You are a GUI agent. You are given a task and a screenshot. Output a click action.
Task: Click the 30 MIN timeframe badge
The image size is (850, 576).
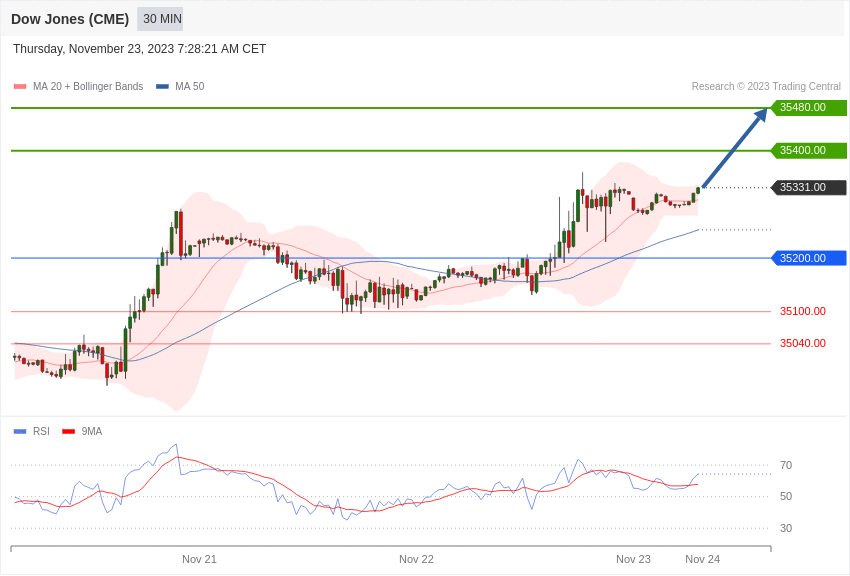click(x=160, y=19)
